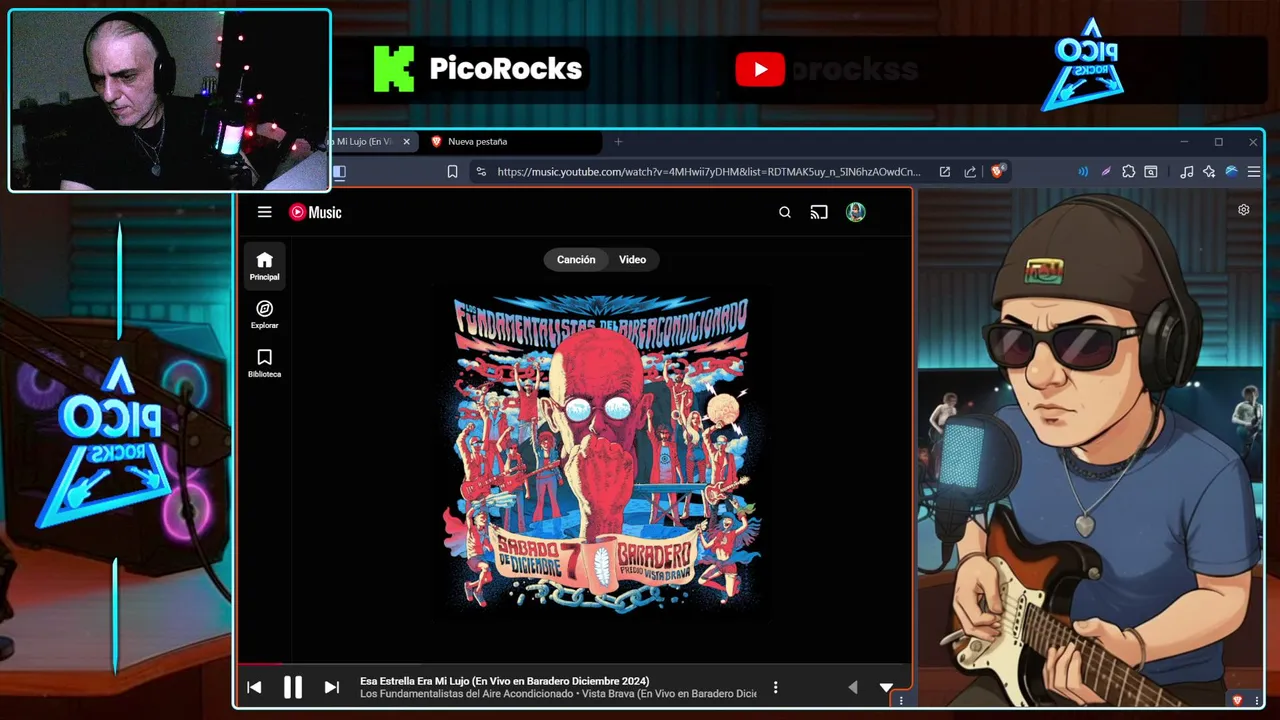This screenshot has height=720, width=1280.
Task: Skip to the next track
Action: click(x=331, y=687)
